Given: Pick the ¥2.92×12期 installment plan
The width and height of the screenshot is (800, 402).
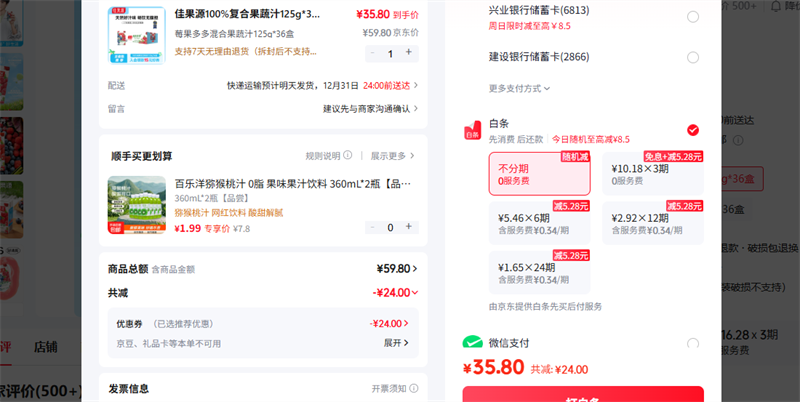Looking at the screenshot, I should (652, 223).
